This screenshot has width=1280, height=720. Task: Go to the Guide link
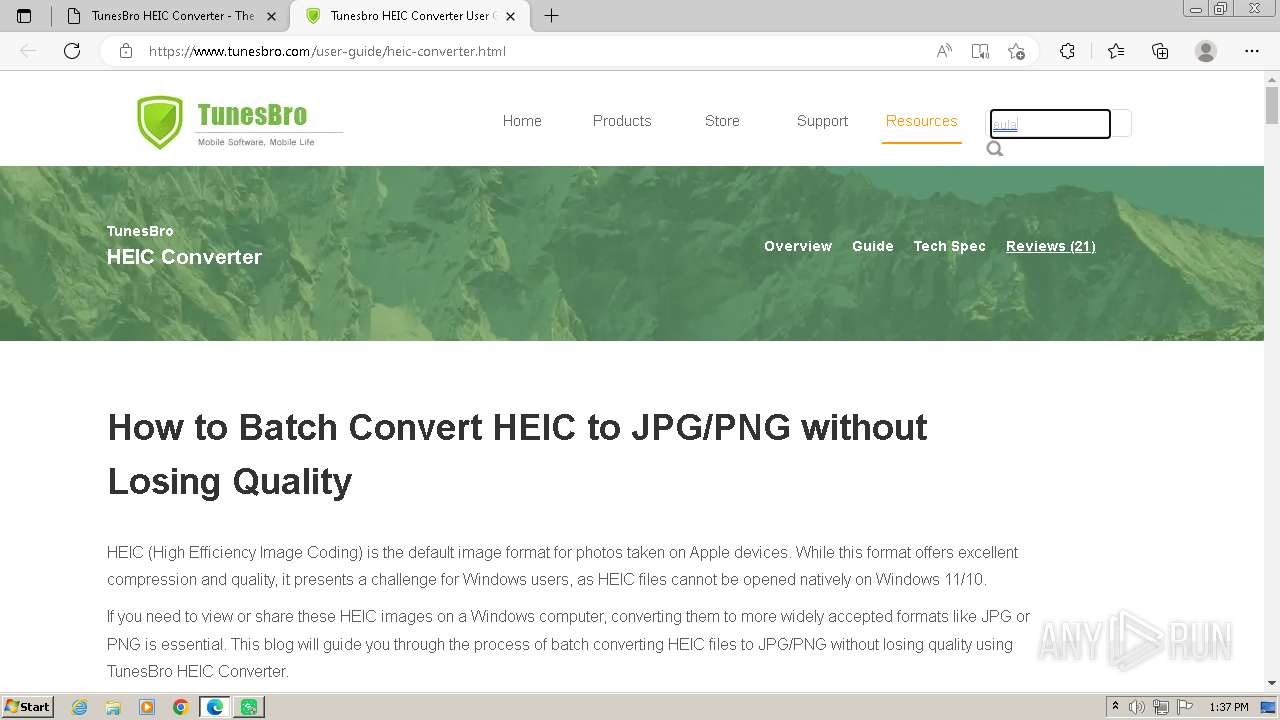[x=873, y=246]
